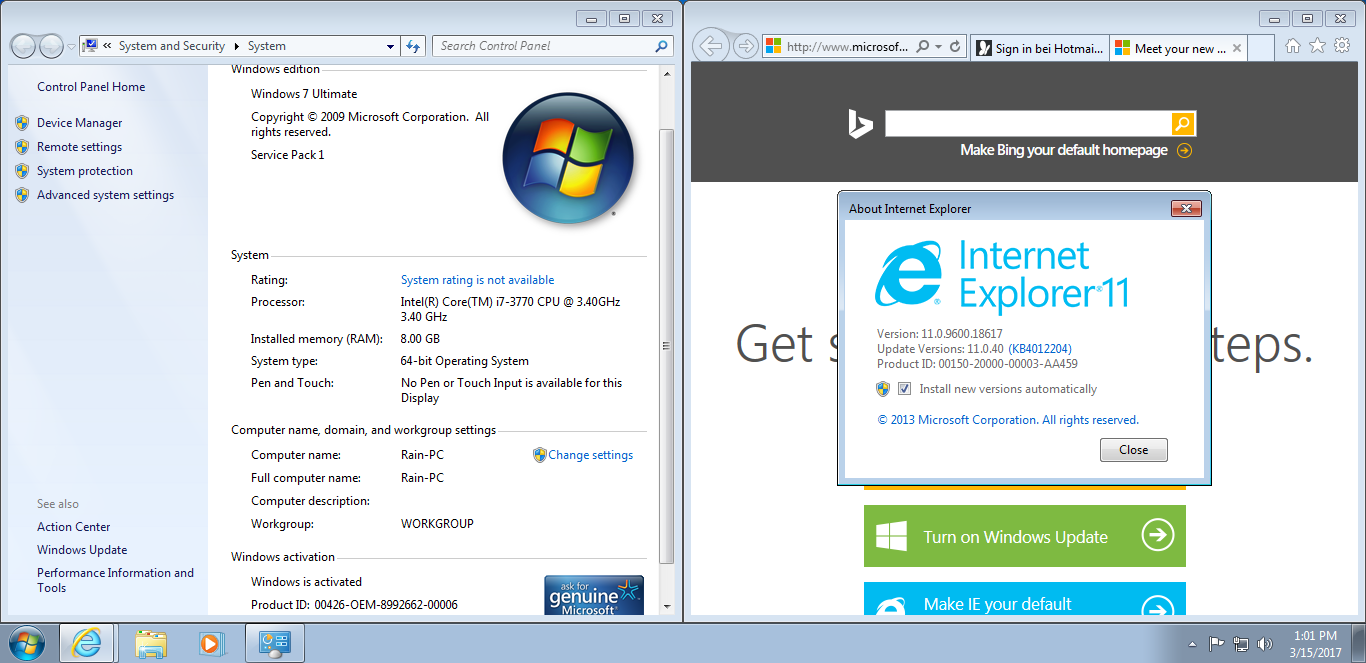The width and height of the screenshot is (1366, 663).
Task: Open Device Manager link
Action: click(x=80, y=123)
